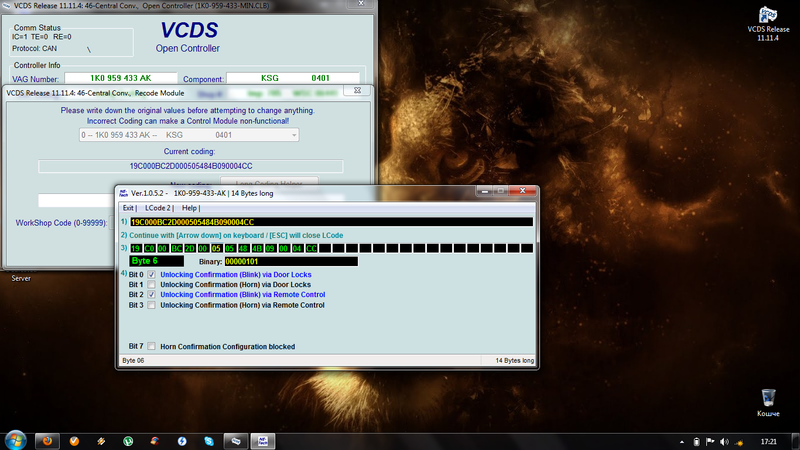The height and width of the screenshot is (450, 800).
Task: Open the LCode 2 menu
Action: pyautogui.click(x=159, y=208)
